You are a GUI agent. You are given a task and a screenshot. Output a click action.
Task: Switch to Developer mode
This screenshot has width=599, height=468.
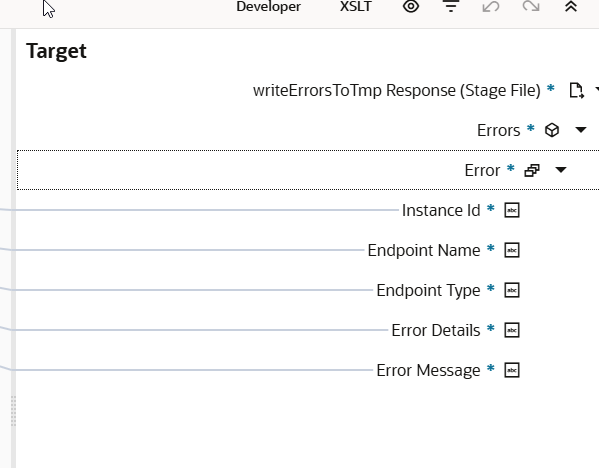click(269, 6)
